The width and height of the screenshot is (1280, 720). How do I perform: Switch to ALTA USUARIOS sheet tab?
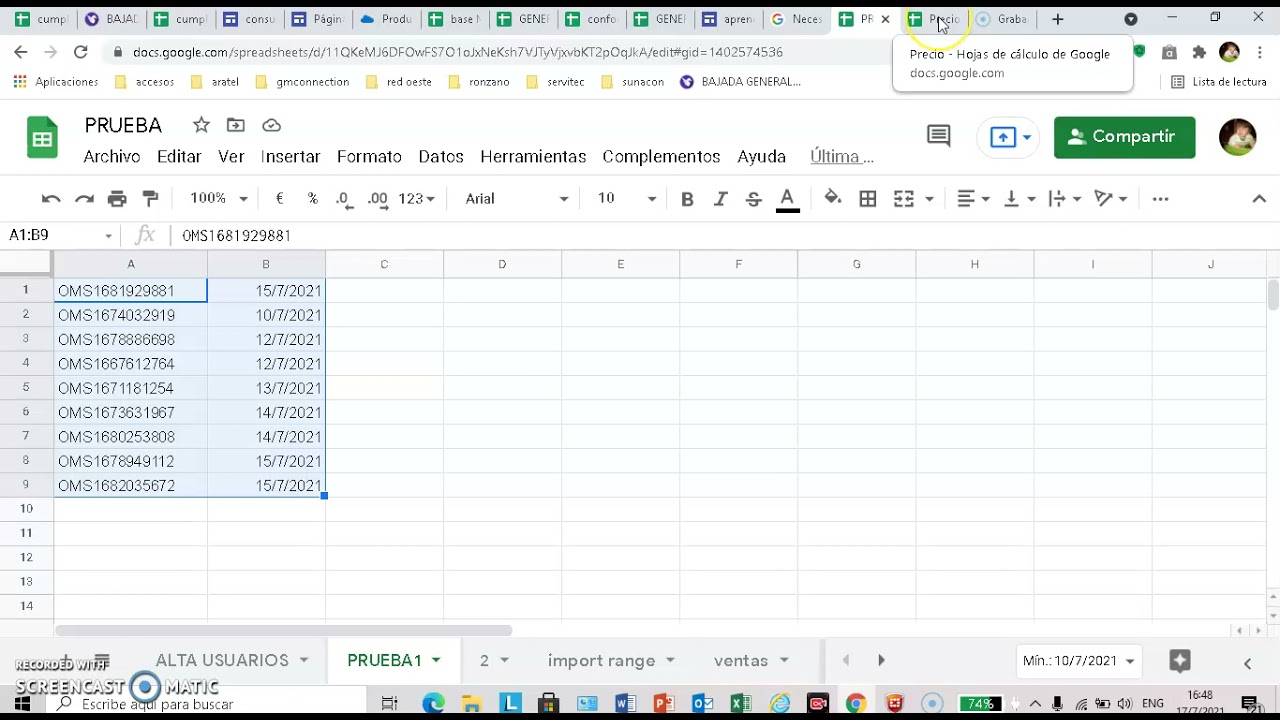coord(222,661)
